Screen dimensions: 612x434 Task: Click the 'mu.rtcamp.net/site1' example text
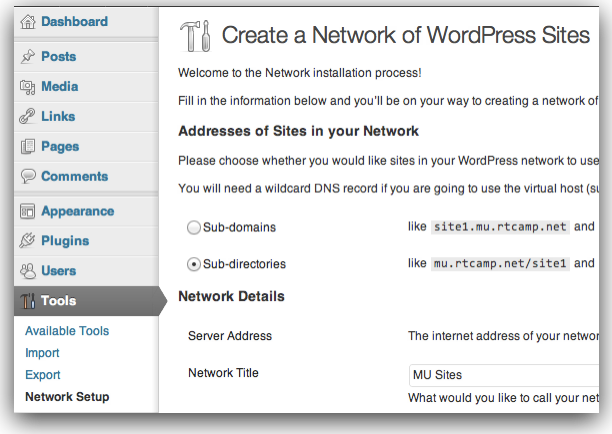[x=500, y=264]
